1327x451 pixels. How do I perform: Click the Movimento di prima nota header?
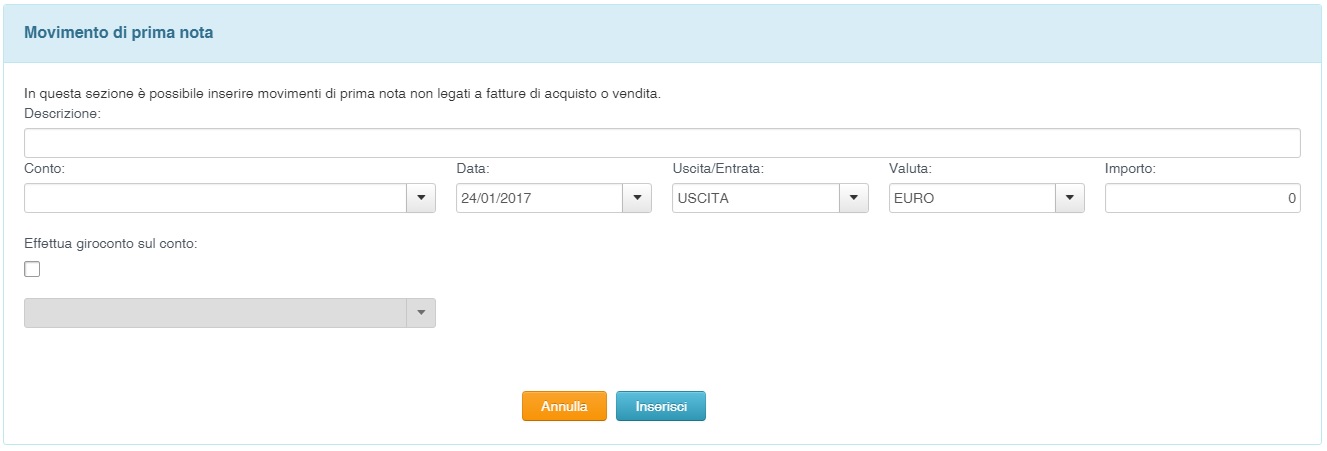118,33
